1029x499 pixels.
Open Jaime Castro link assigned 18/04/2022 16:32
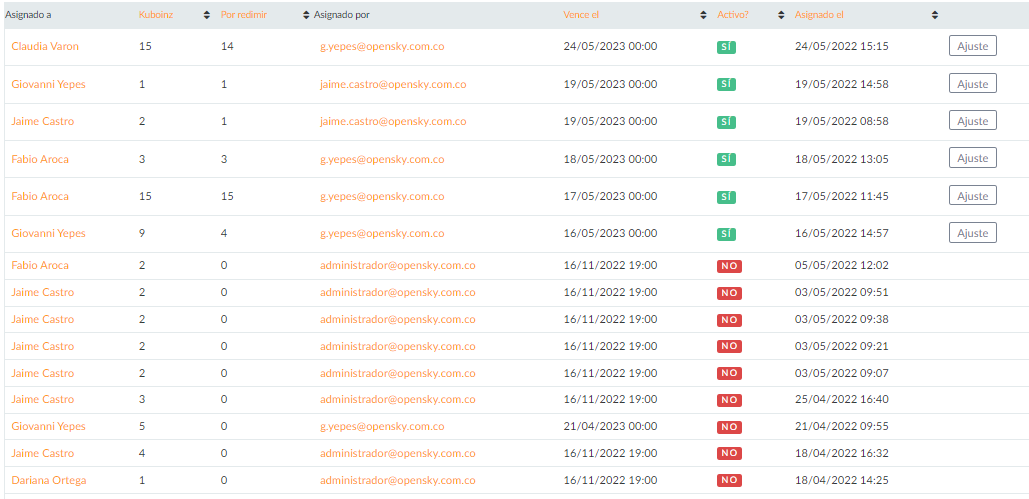(43, 453)
